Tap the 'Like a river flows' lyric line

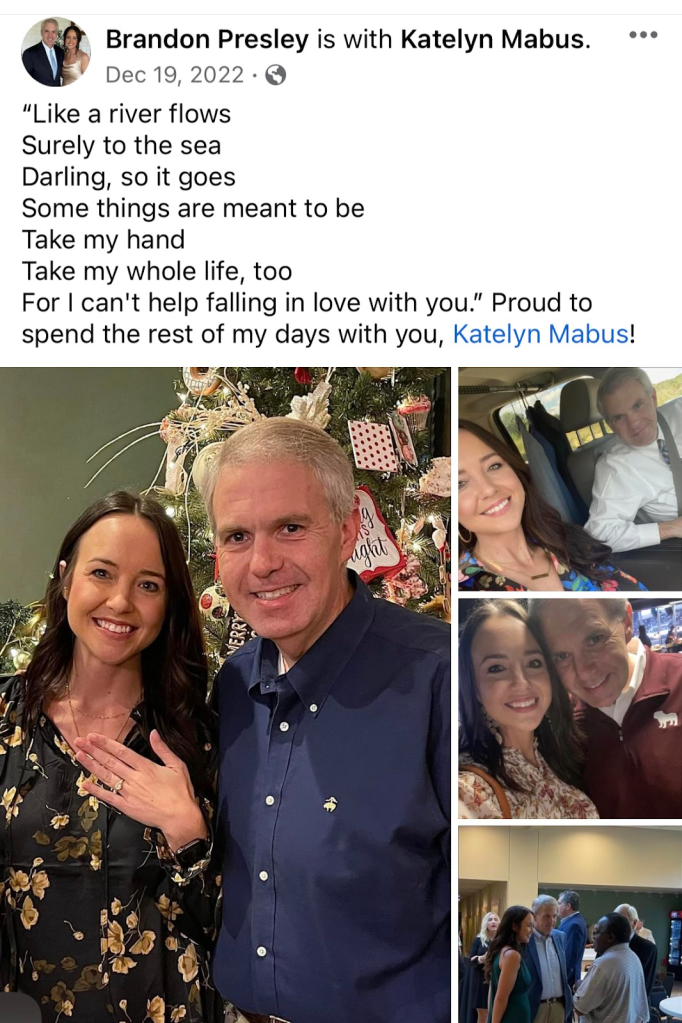click(x=127, y=114)
